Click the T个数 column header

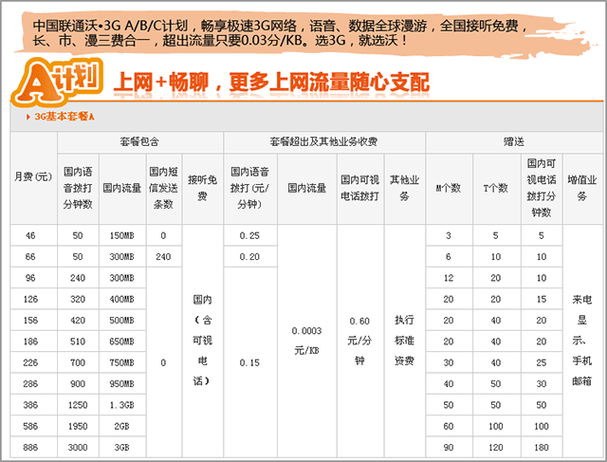(496, 189)
